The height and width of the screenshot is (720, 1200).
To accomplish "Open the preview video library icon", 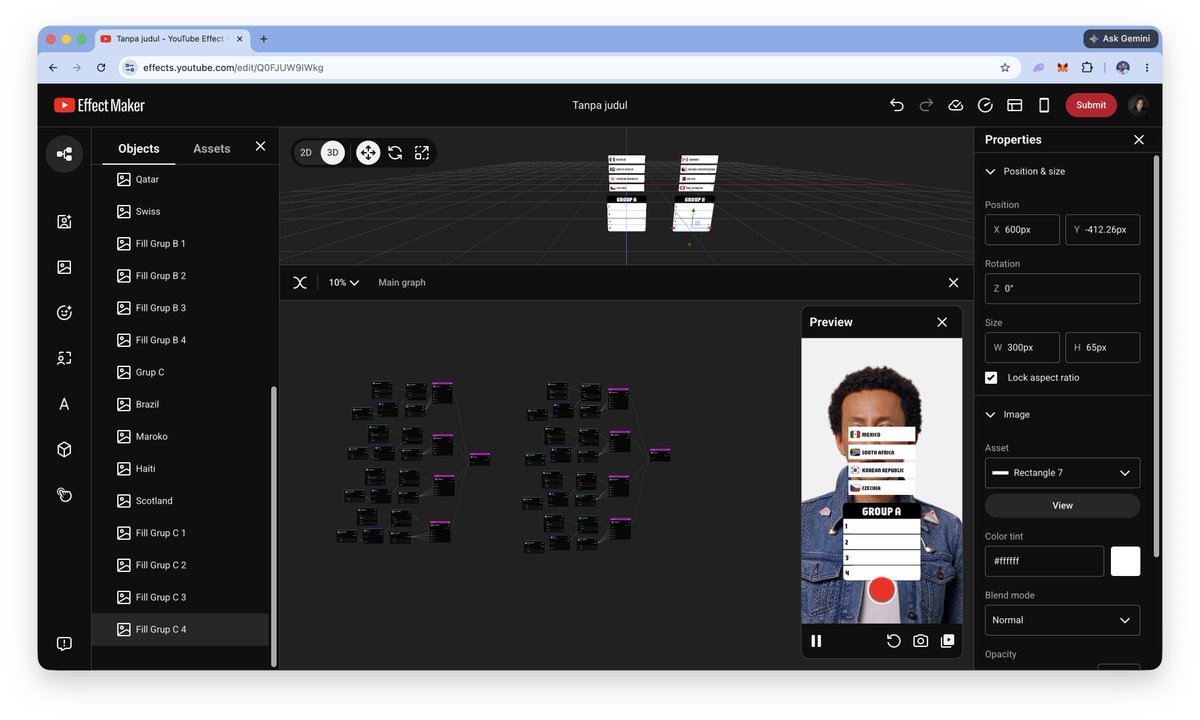I will pyautogui.click(x=948, y=641).
